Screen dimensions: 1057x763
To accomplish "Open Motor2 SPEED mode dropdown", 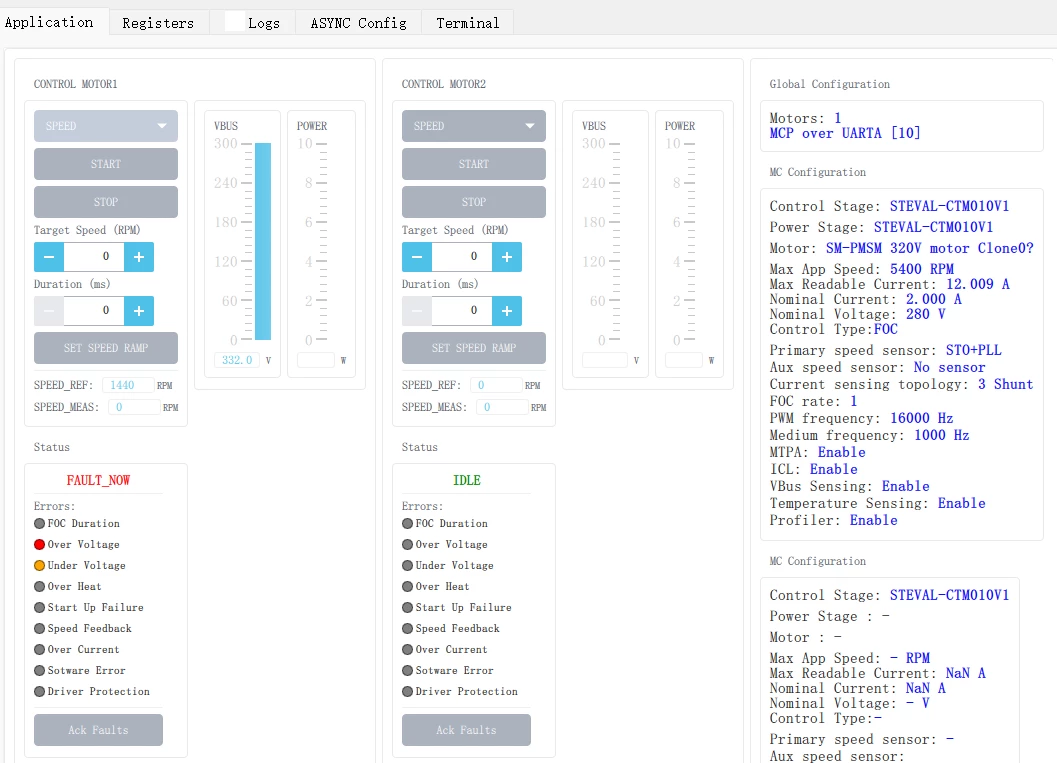I will tap(474, 126).
